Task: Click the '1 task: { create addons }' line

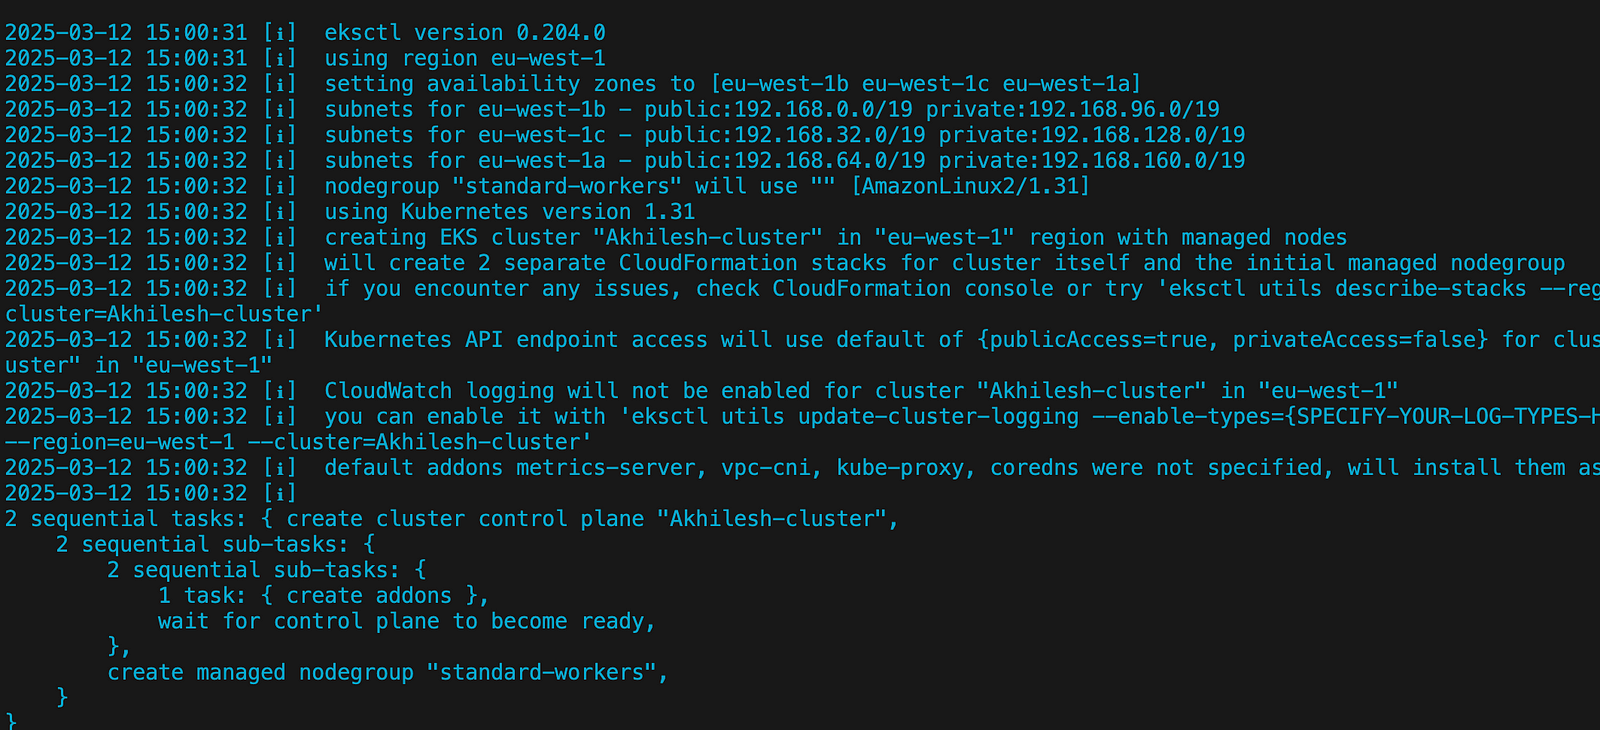Action: pyautogui.click(x=323, y=596)
